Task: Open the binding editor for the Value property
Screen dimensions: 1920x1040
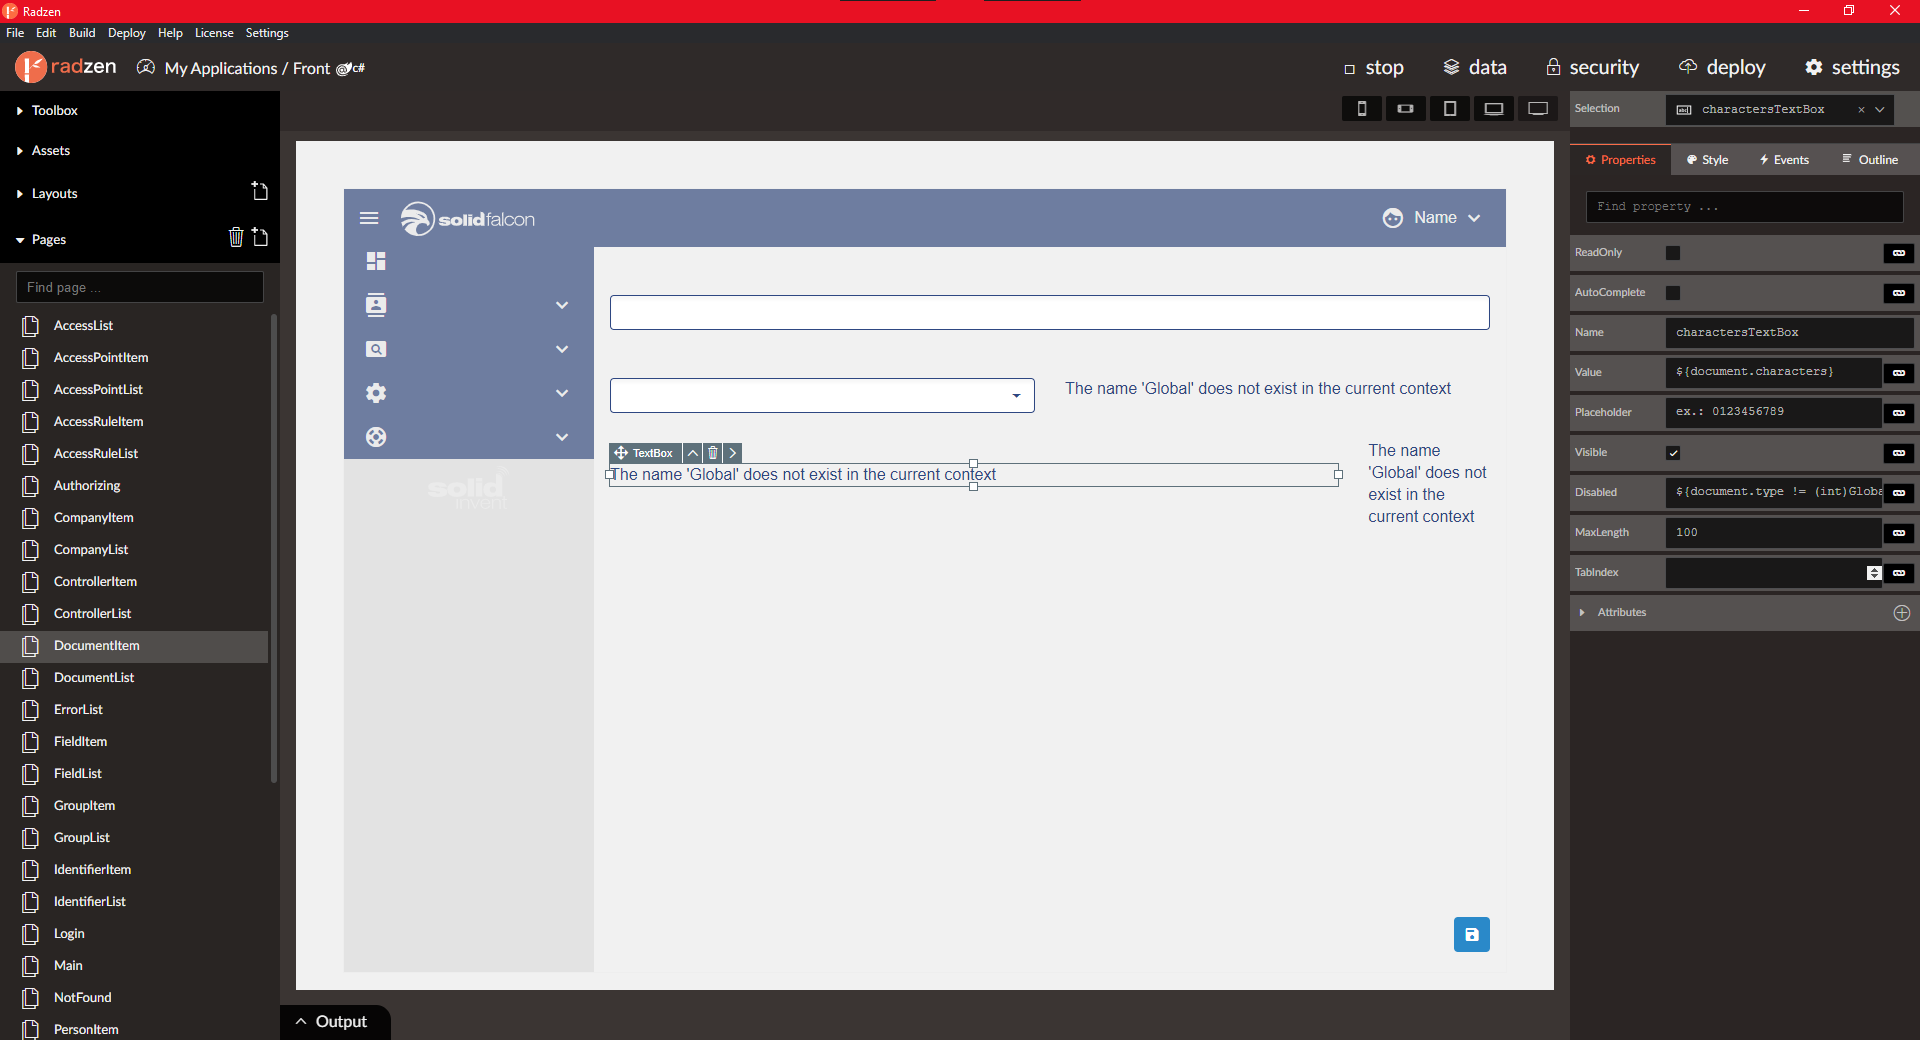Action: [x=1898, y=372]
